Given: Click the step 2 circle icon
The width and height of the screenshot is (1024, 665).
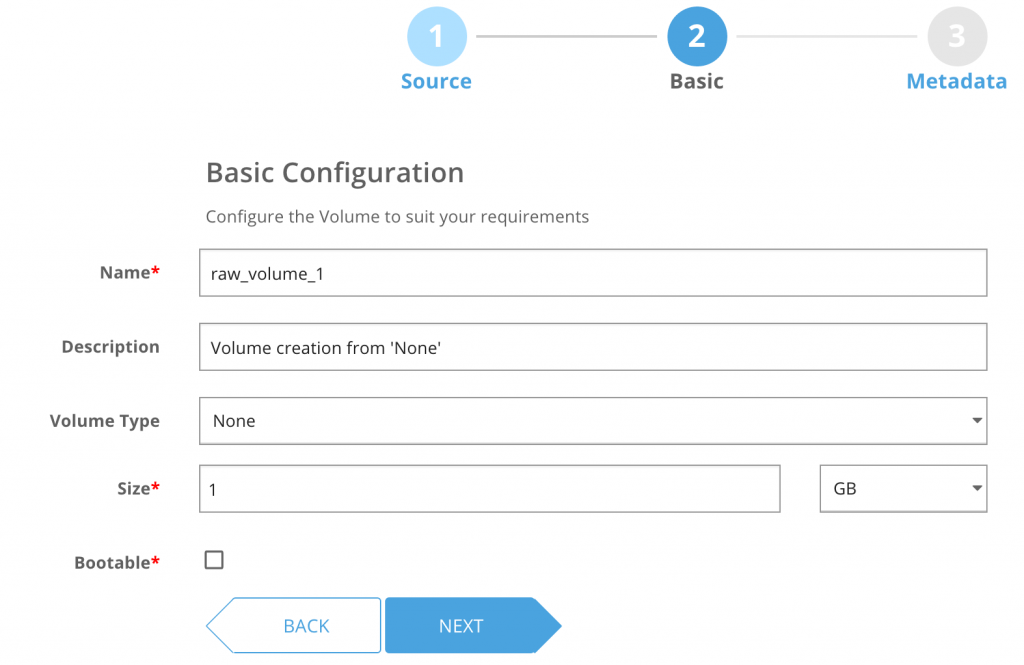Looking at the screenshot, I should pos(697,37).
